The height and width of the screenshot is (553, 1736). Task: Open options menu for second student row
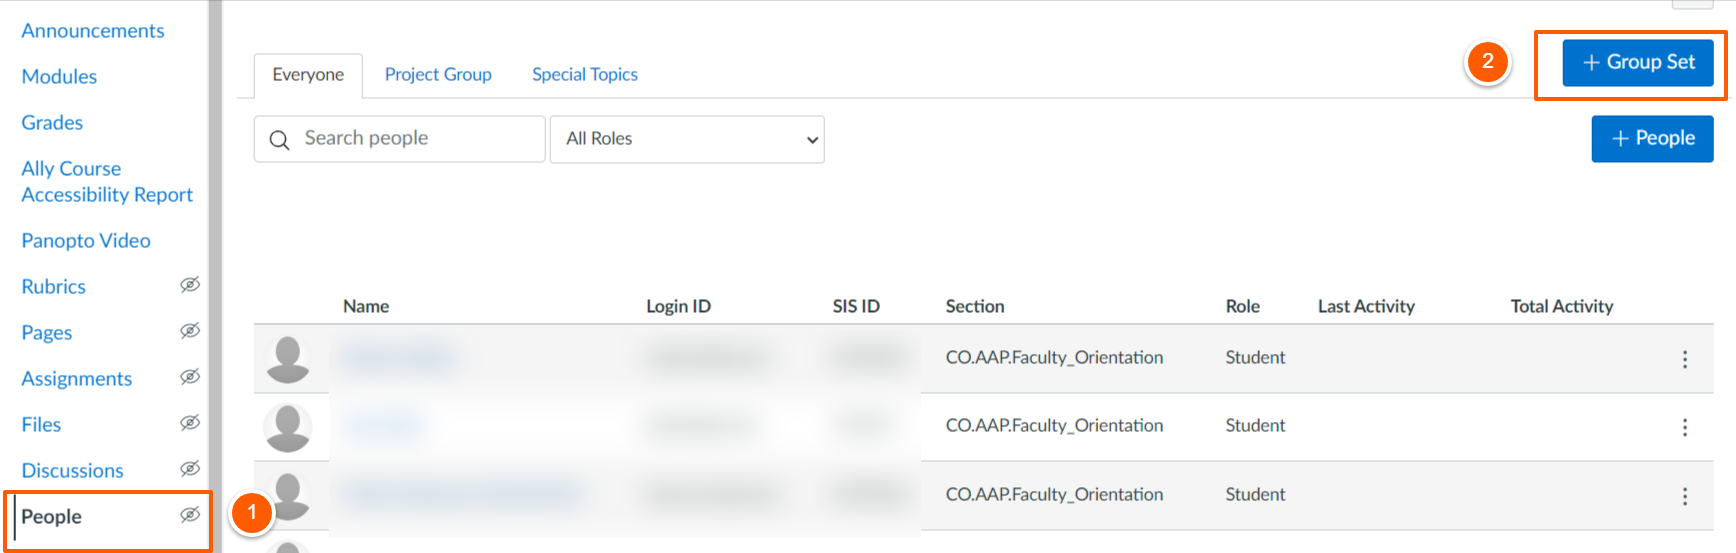point(1685,427)
